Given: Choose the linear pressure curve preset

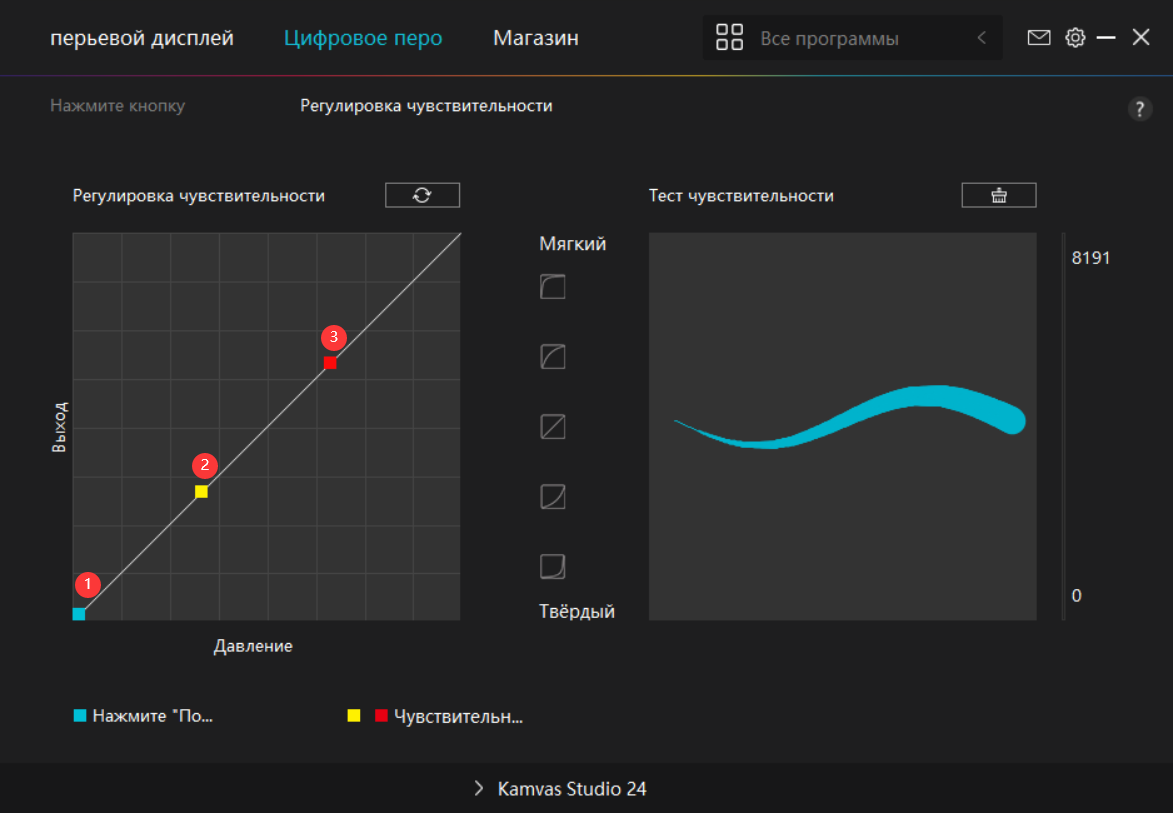Looking at the screenshot, I should [x=553, y=427].
